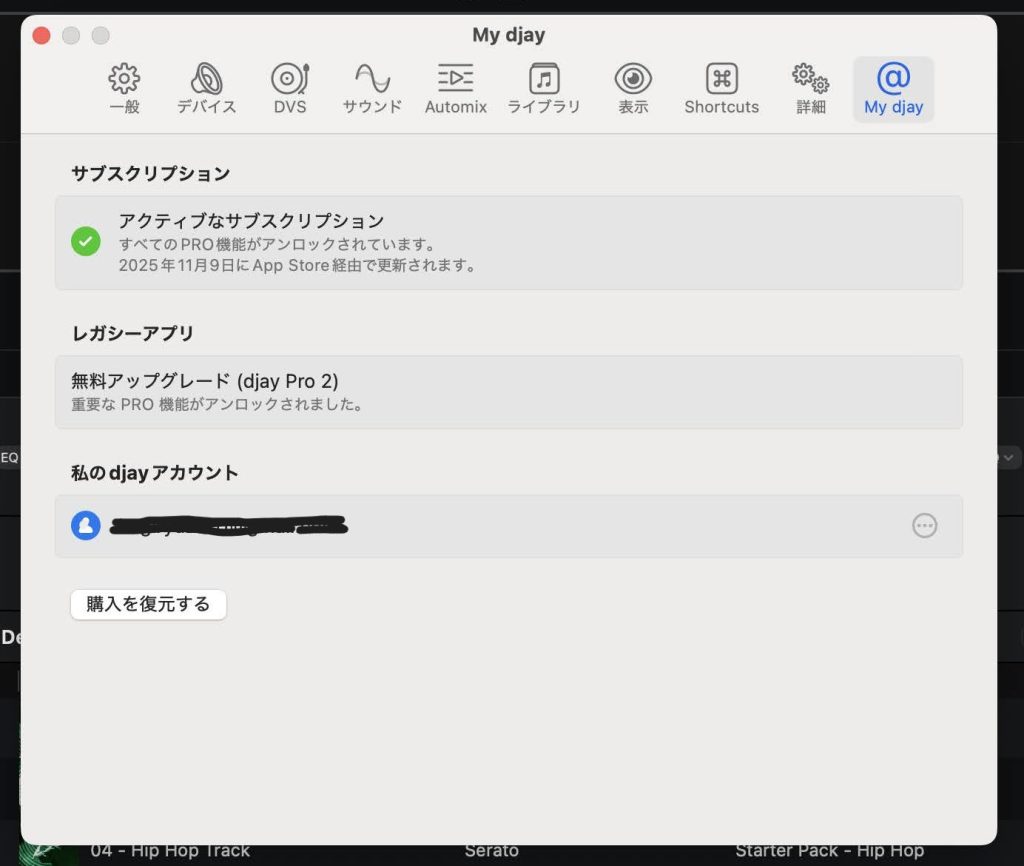Select the My djay @ tab
The width and height of the screenshot is (1024, 866).
coord(893,89)
